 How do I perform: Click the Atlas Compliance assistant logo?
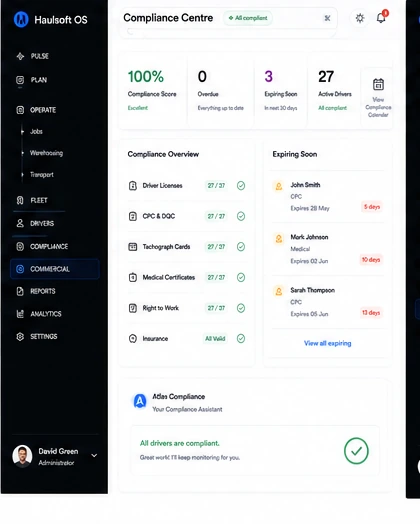[x=140, y=401]
